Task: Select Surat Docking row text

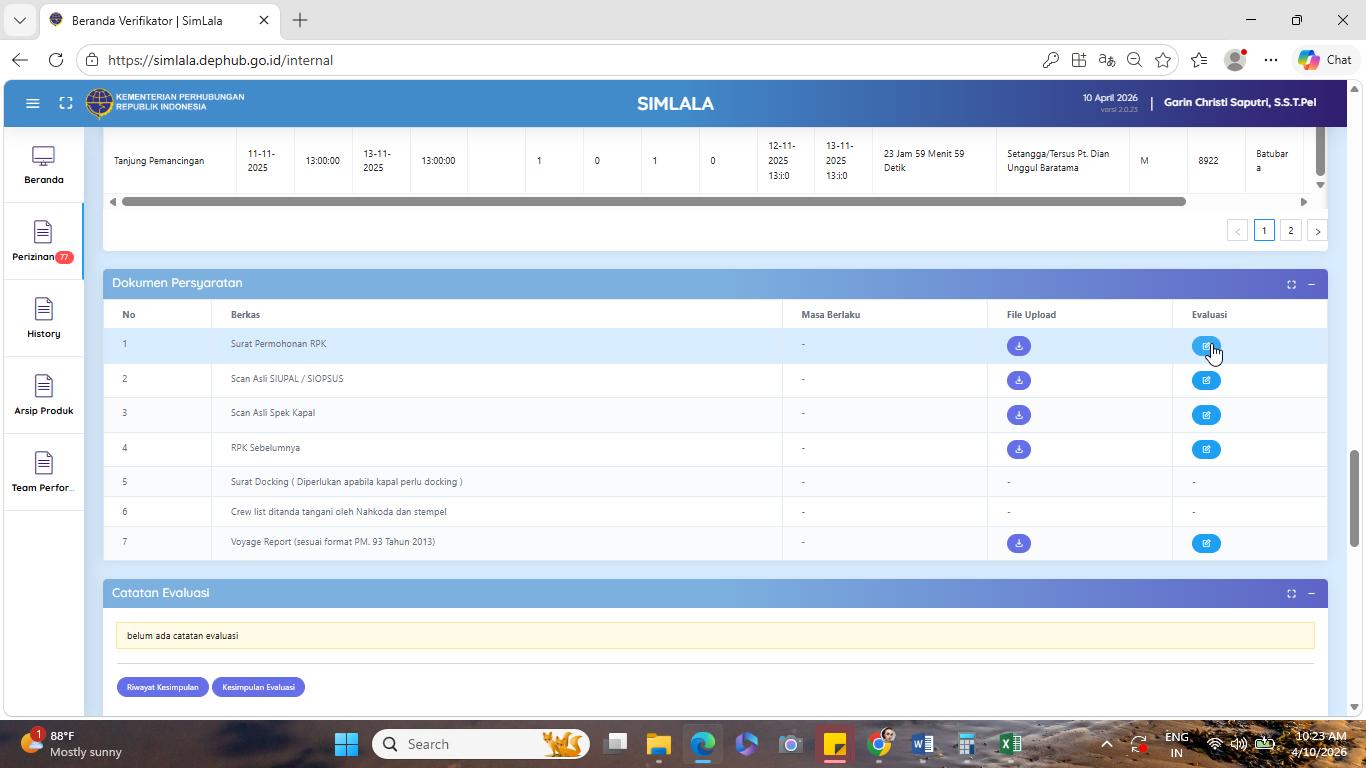Action: click(x=346, y=482)
